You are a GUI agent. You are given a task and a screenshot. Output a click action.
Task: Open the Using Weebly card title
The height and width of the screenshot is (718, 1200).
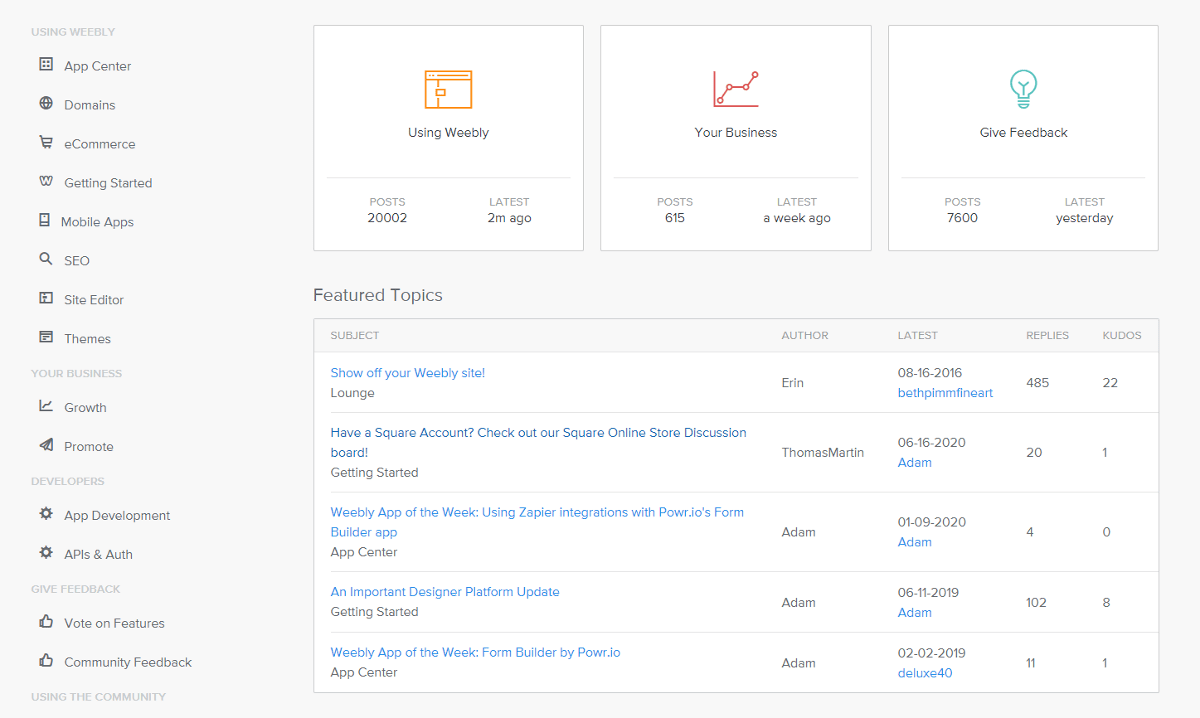pyautogui.click(x=448, y=132)
